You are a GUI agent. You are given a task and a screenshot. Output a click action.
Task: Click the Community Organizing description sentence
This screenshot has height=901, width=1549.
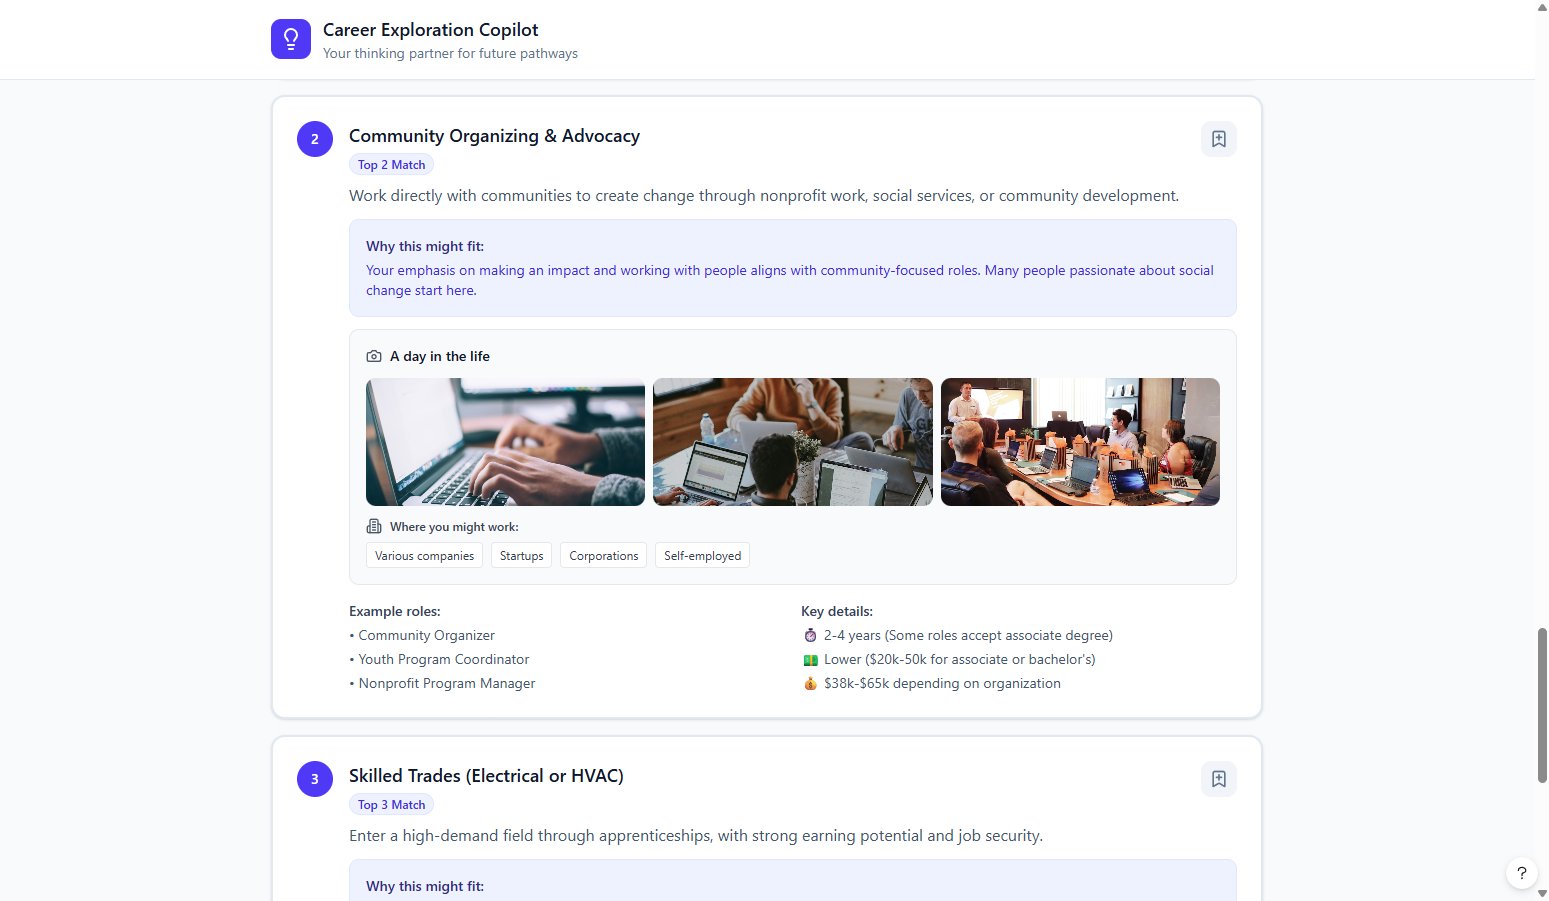tap(764, 195)
